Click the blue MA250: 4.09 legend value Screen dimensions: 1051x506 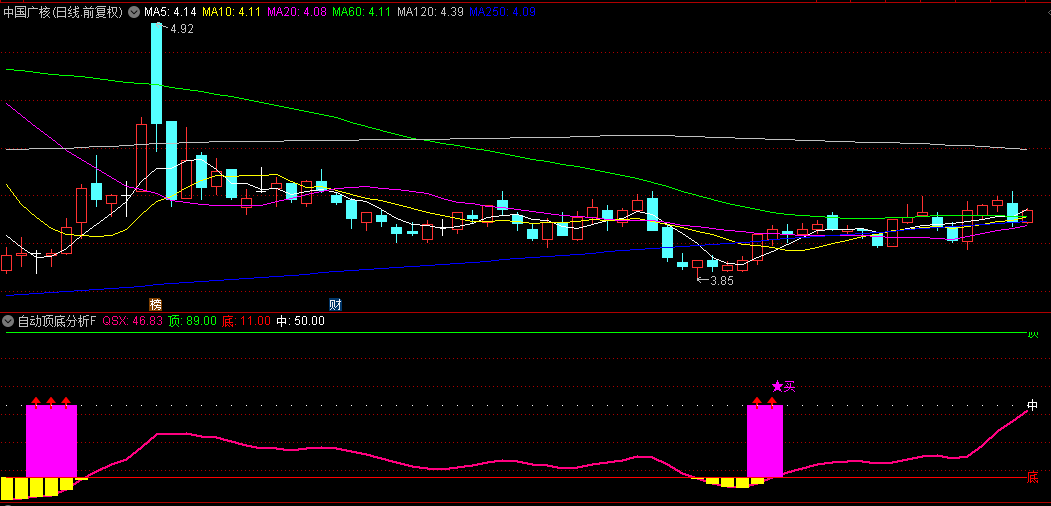tap(502, 11)
